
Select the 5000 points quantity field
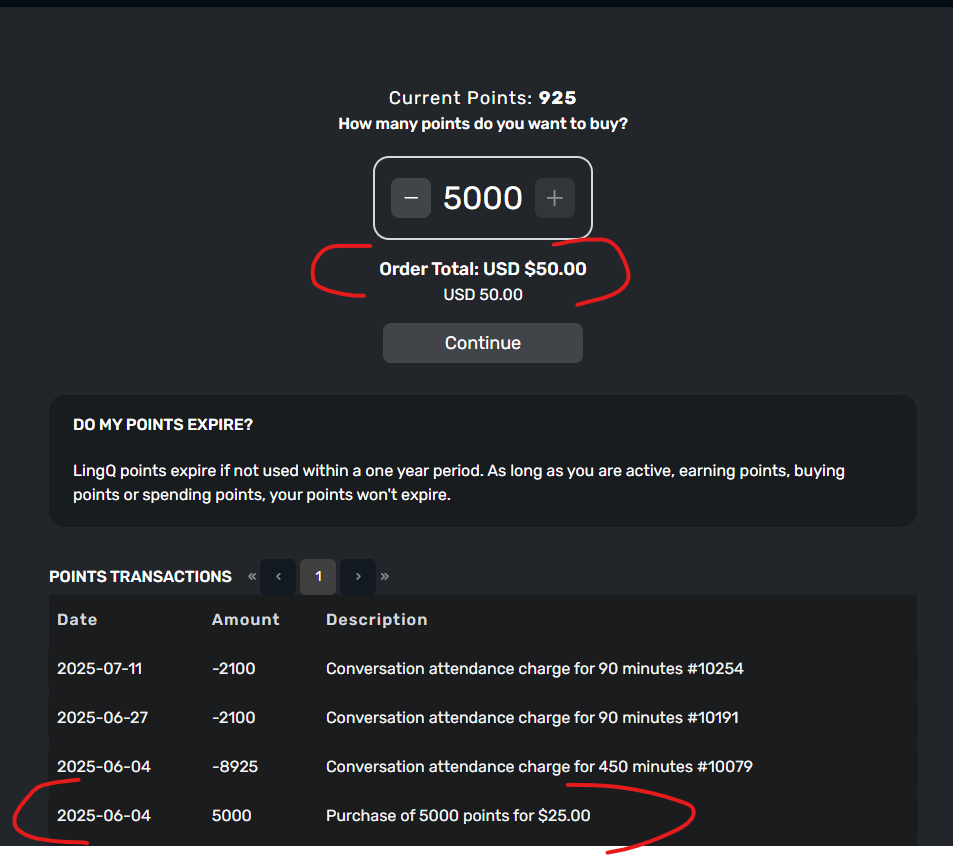483,198
